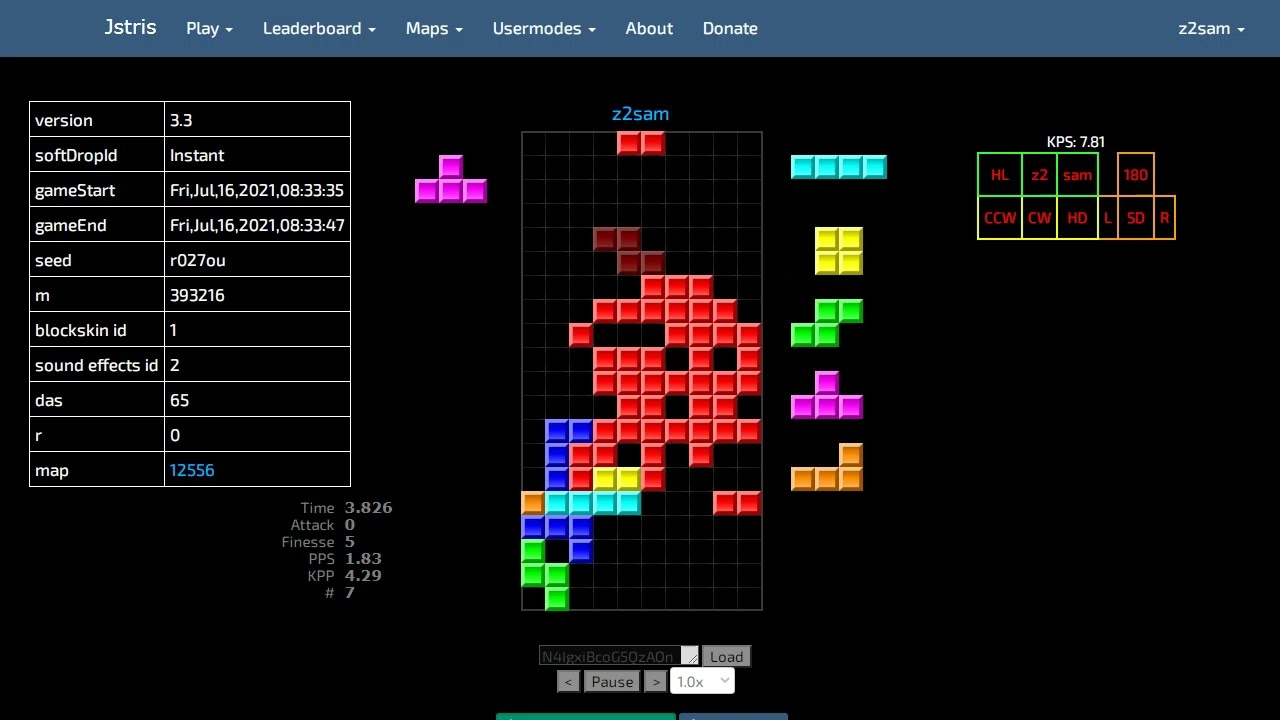Screen dimensions: 1280x720
Task: Expand the Usermodes menu
Action: pos(544,28)
